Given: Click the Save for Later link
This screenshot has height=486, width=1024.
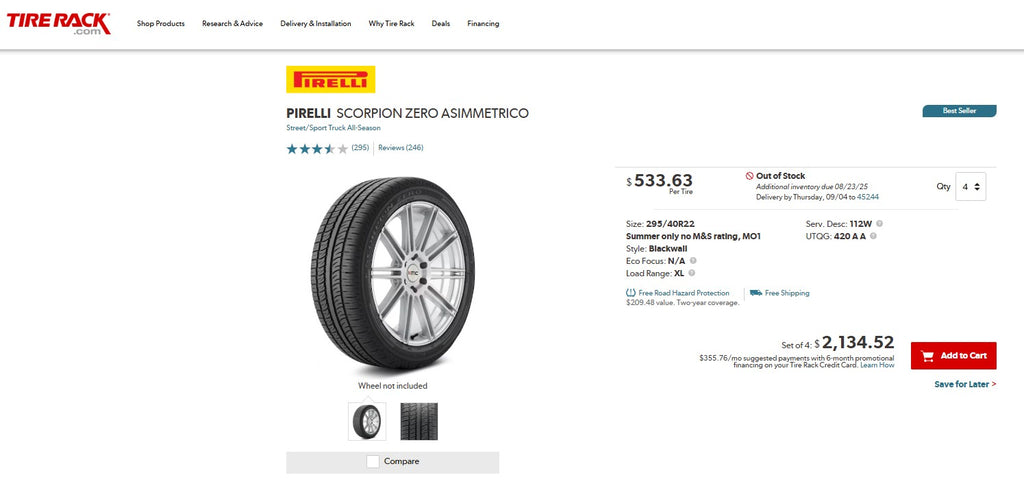Looking at the screenshot, I should 965,384.
